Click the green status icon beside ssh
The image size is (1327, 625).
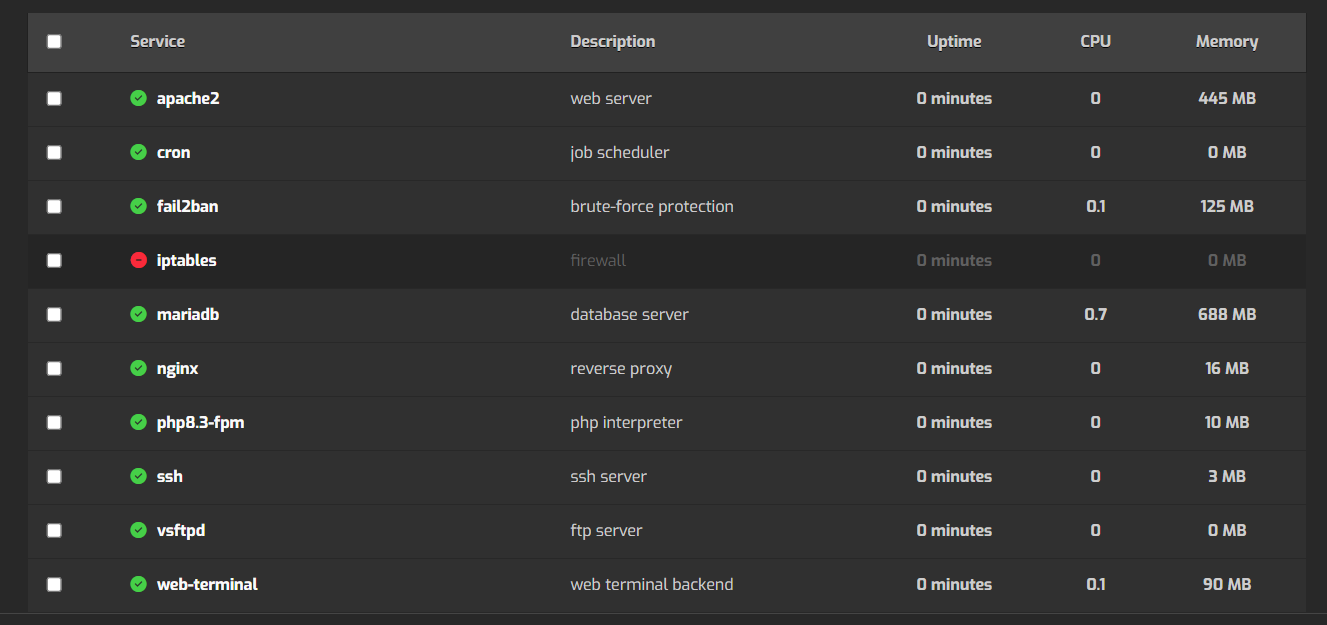click(139, 476)
